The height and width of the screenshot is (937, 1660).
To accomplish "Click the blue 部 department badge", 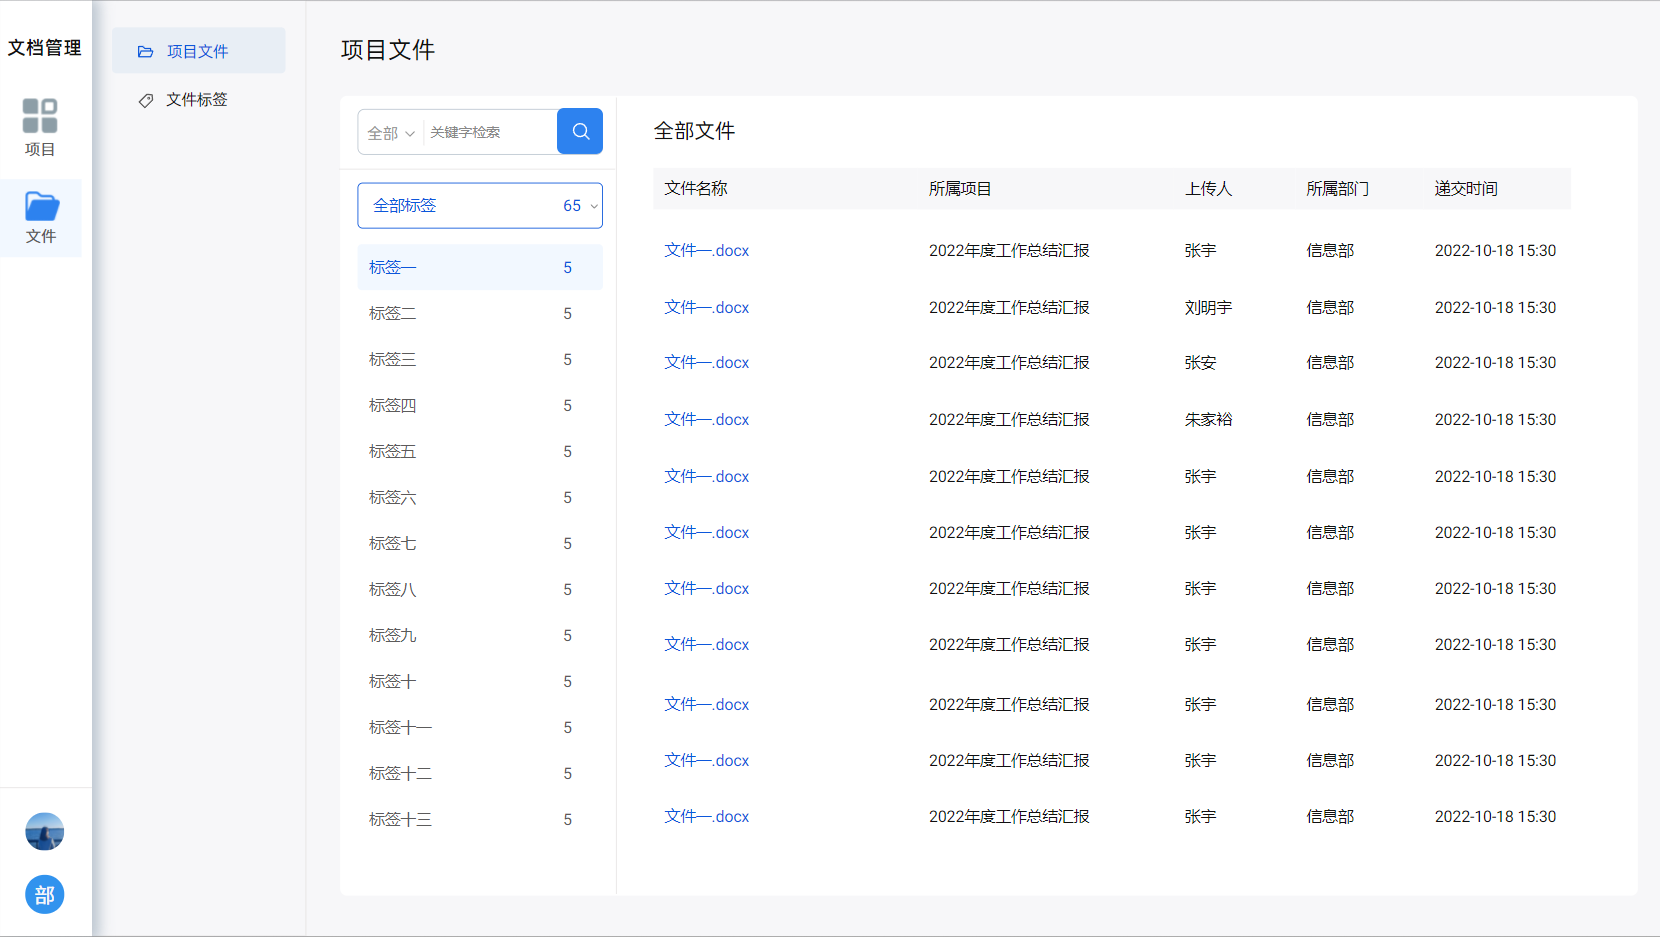I will tap(44, 894).
